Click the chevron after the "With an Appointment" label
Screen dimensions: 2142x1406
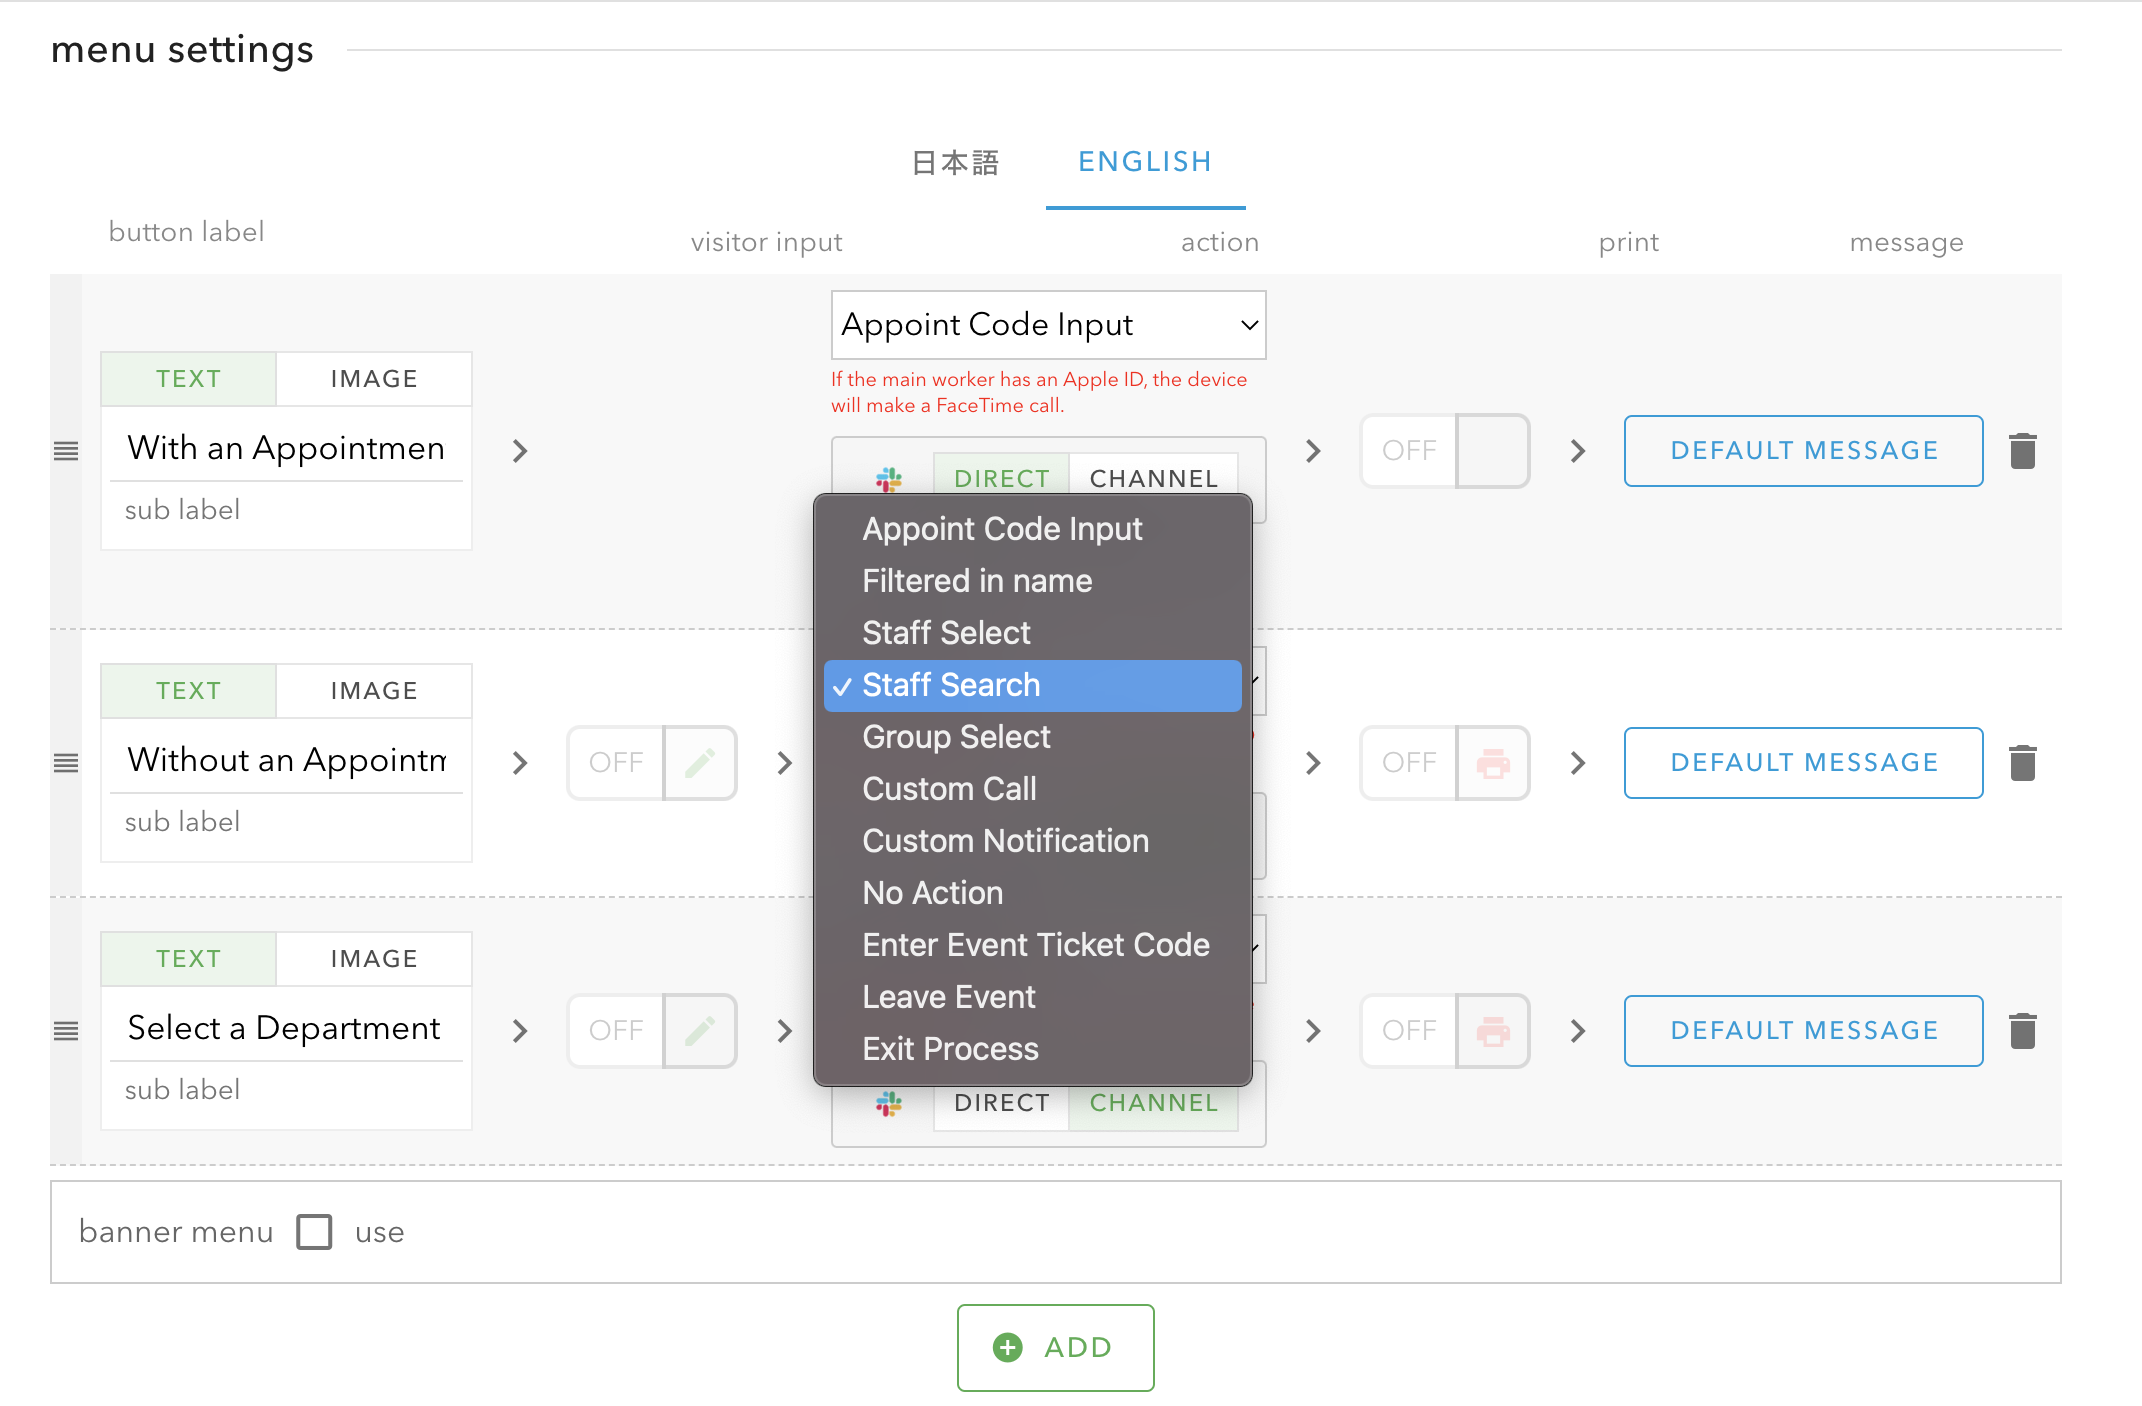[x=519, y=450]
